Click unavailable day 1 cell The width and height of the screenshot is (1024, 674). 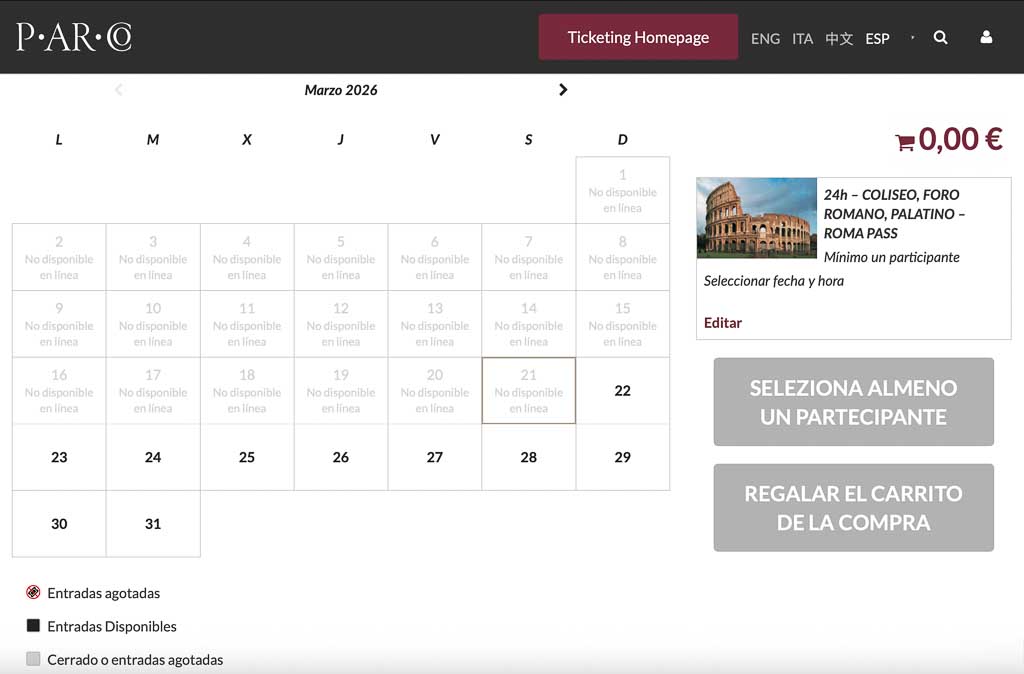coord(622,190)
